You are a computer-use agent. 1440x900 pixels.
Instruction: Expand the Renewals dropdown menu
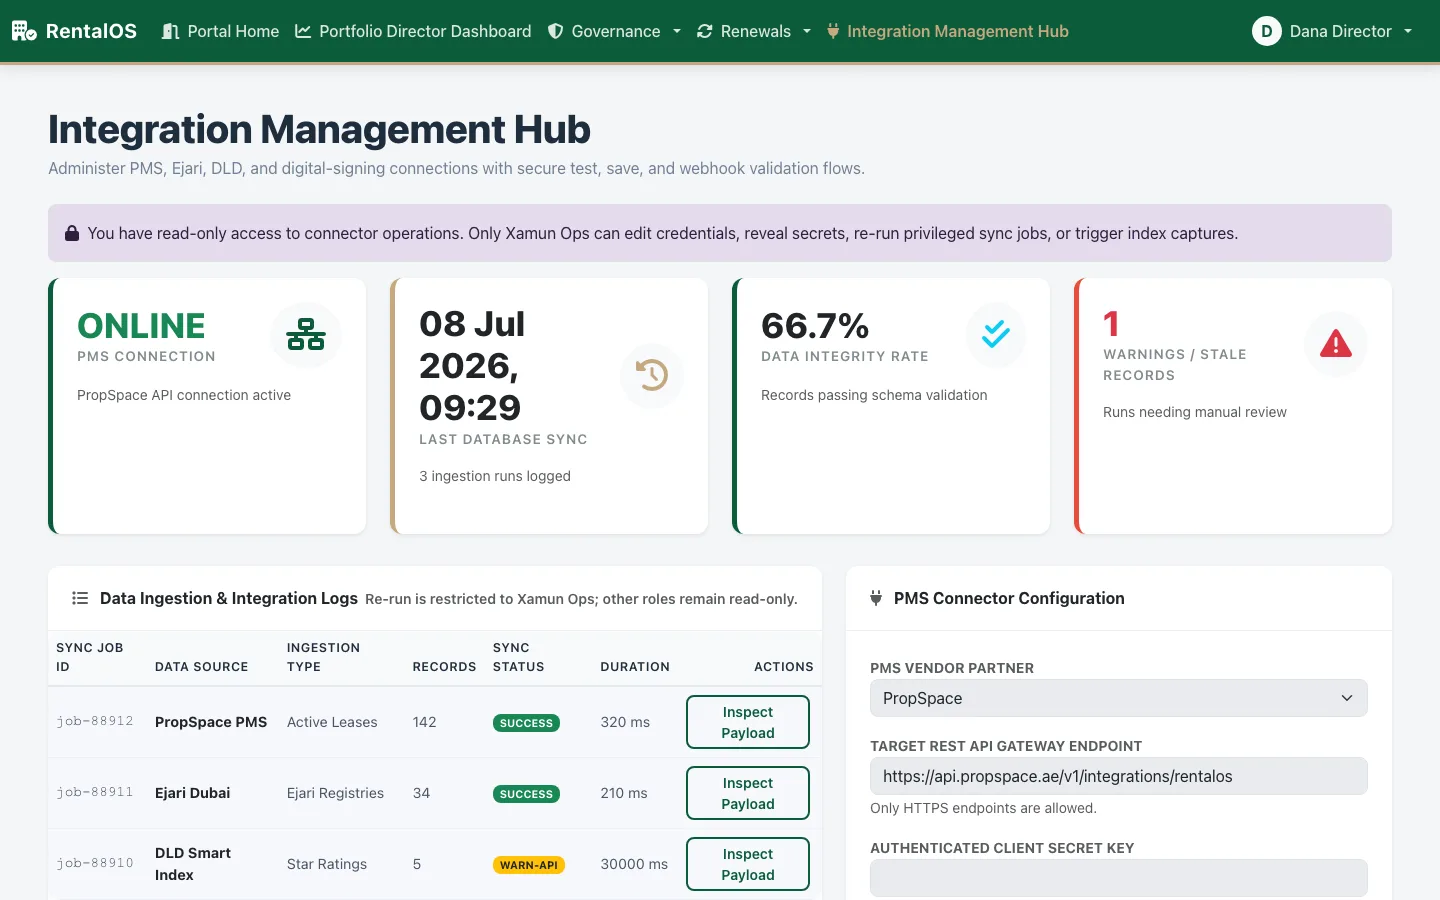tap(754, 31)
